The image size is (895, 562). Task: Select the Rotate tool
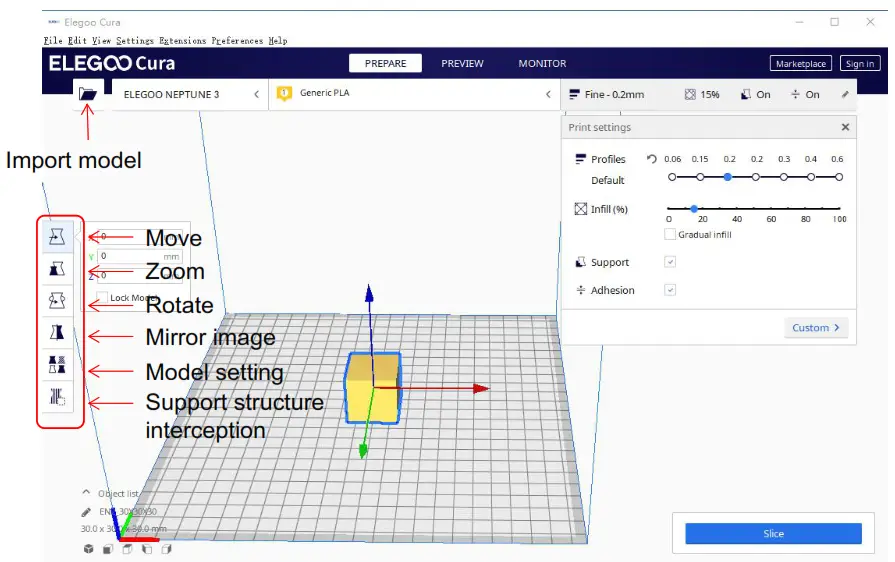tap(57, 300)
